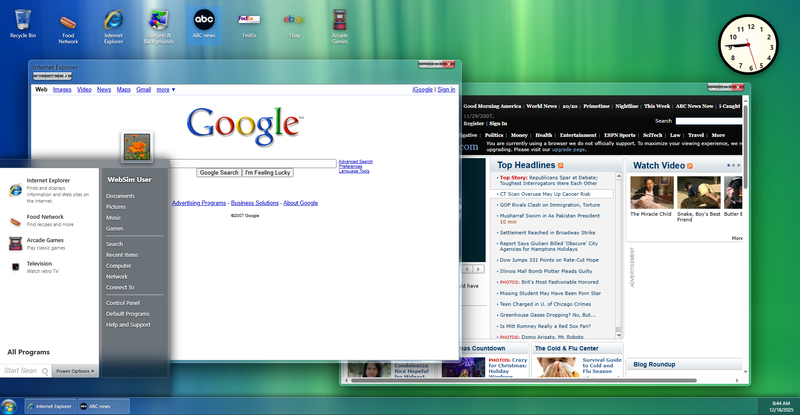Open Advertising Programs link
The image size is (800, 415).
198,203
